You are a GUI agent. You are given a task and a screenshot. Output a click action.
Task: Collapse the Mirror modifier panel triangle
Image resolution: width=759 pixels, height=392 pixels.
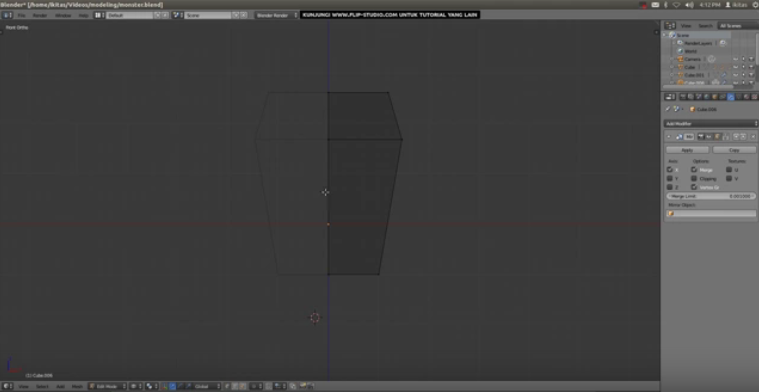668,136
